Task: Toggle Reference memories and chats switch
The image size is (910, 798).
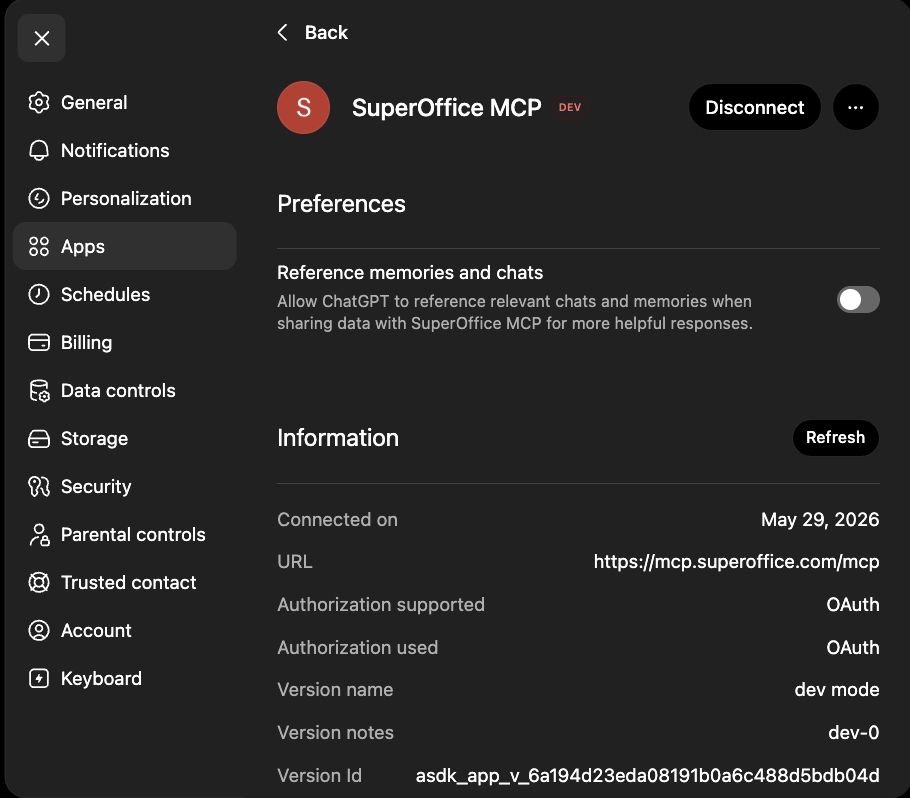Action: click(858, 300)
